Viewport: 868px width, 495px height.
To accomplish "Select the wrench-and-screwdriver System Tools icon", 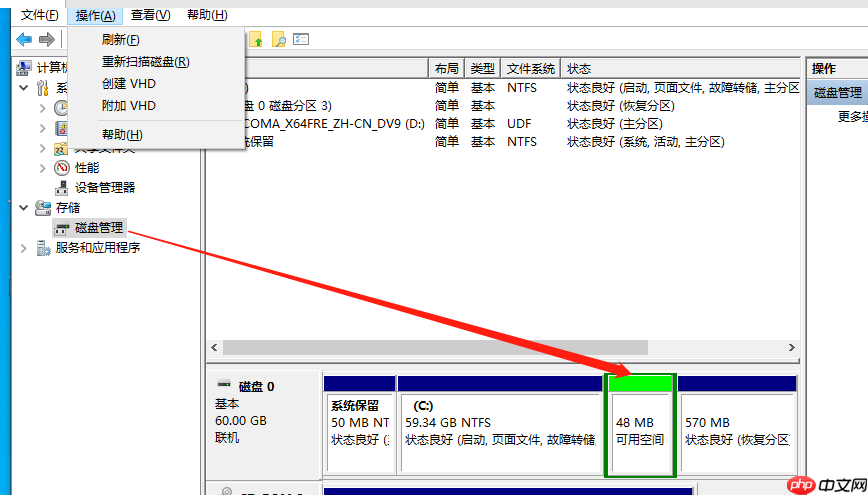I will point(43,87).
